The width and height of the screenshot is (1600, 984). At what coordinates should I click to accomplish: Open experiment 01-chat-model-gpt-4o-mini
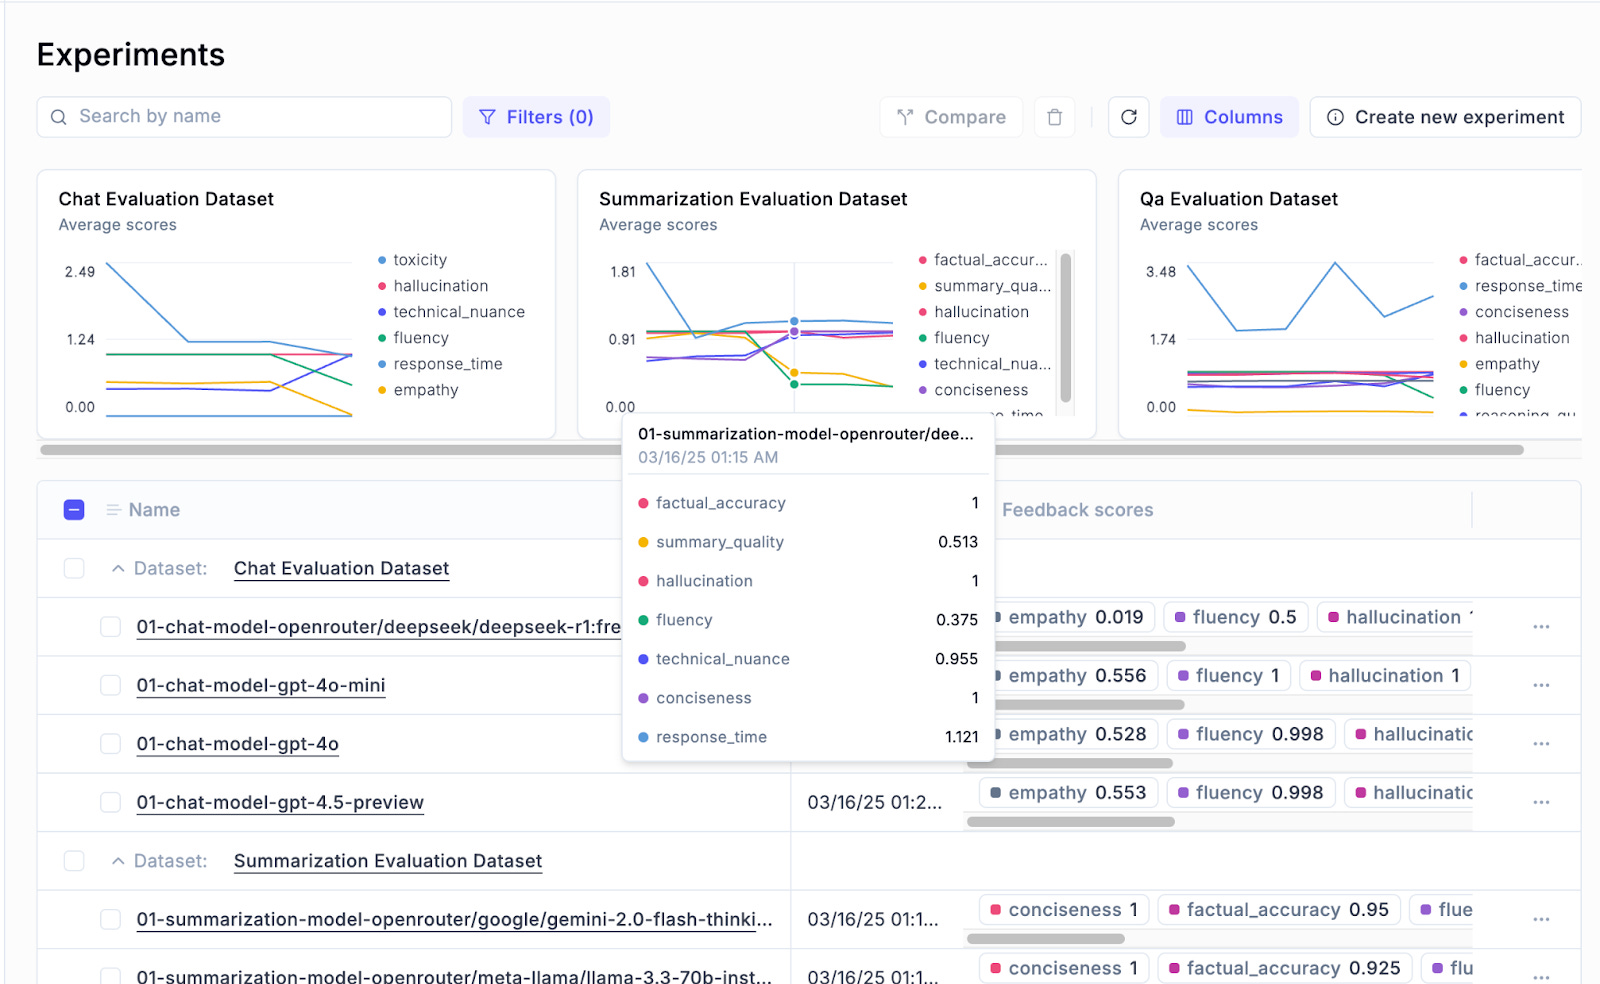[261, 685]
